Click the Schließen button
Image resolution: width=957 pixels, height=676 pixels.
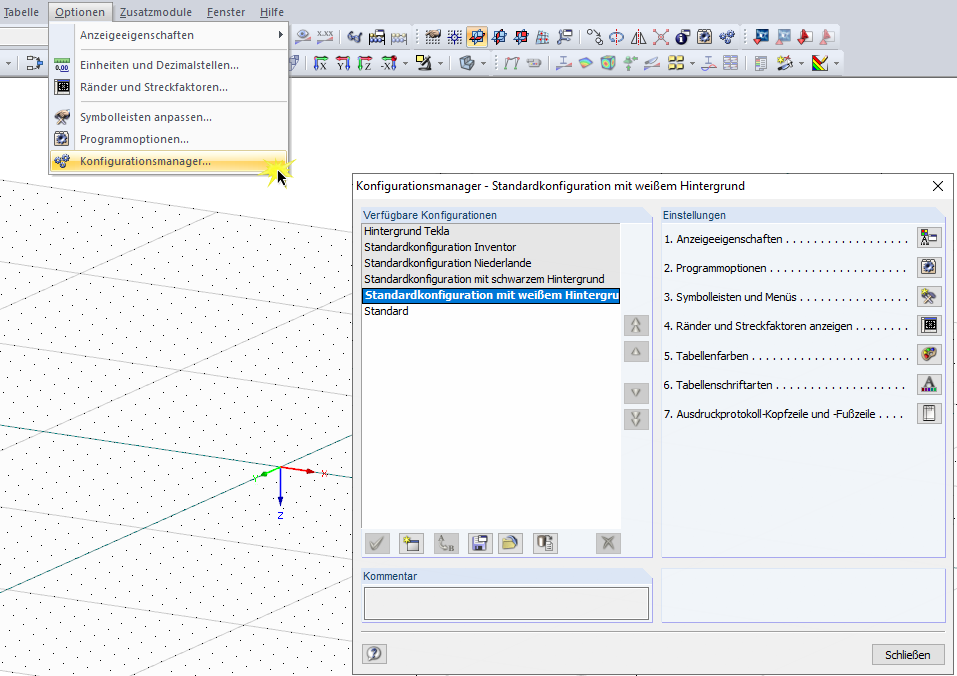pyautogui.click(x=907, y=655)
